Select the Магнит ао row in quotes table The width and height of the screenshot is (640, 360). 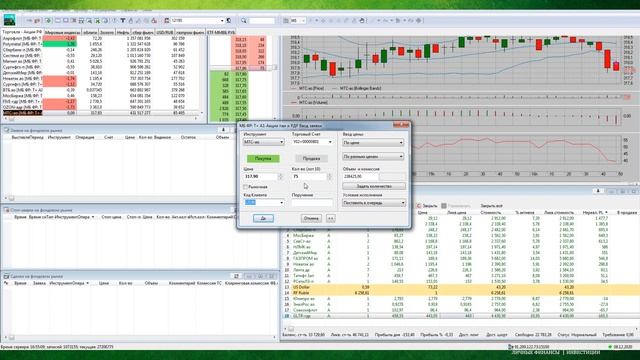point(100,61)
